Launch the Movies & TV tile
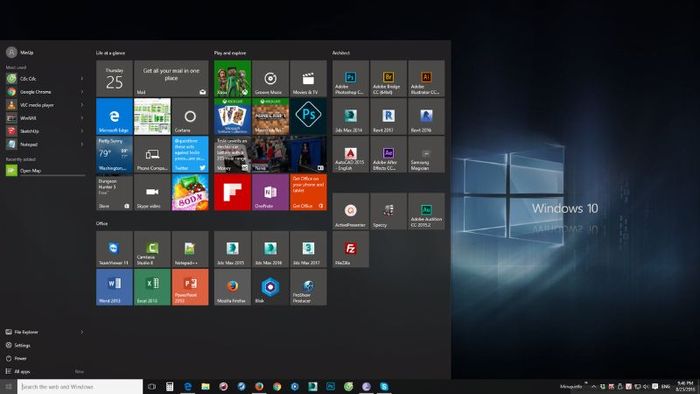The width and height of the screenshot is (700, 394). [x=308, y=79]
